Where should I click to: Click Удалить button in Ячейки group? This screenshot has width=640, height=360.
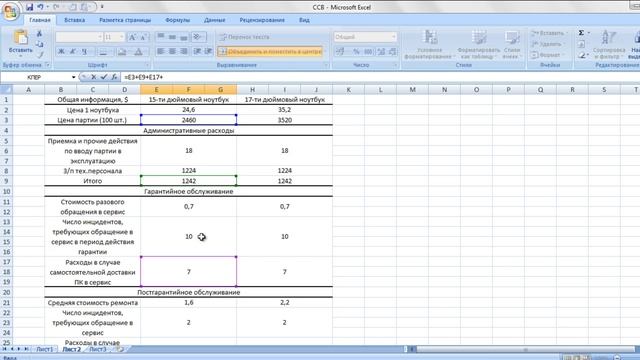(x=548, y=44)
